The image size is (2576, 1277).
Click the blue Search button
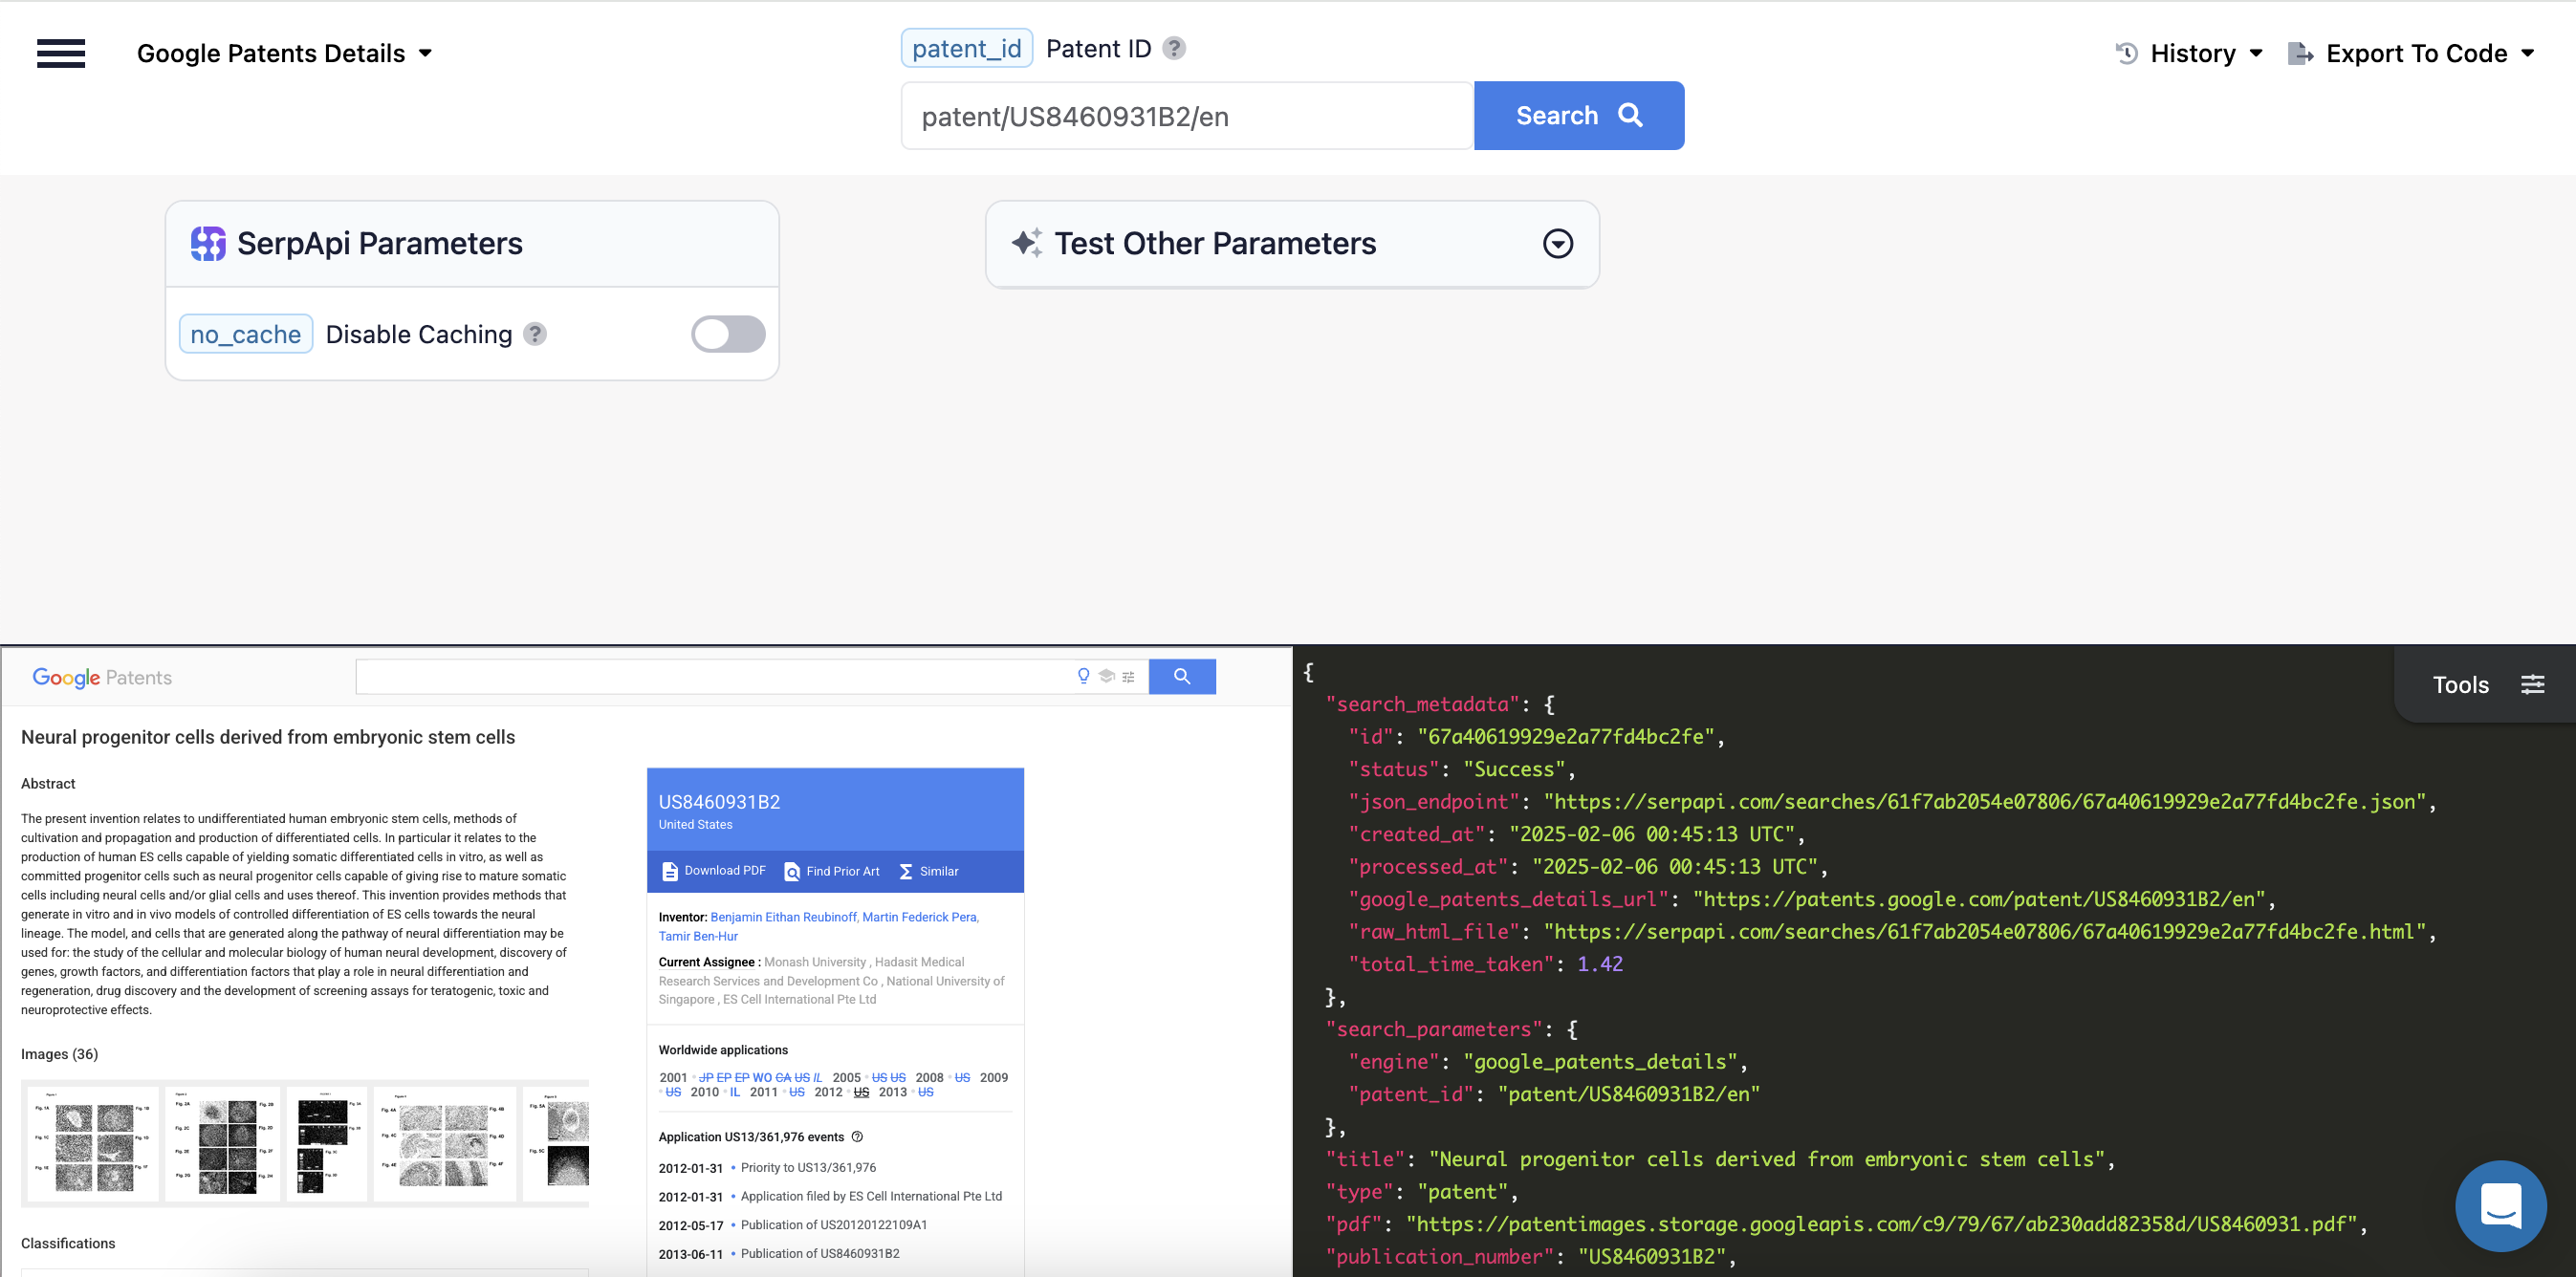[x=1578, y=115]
